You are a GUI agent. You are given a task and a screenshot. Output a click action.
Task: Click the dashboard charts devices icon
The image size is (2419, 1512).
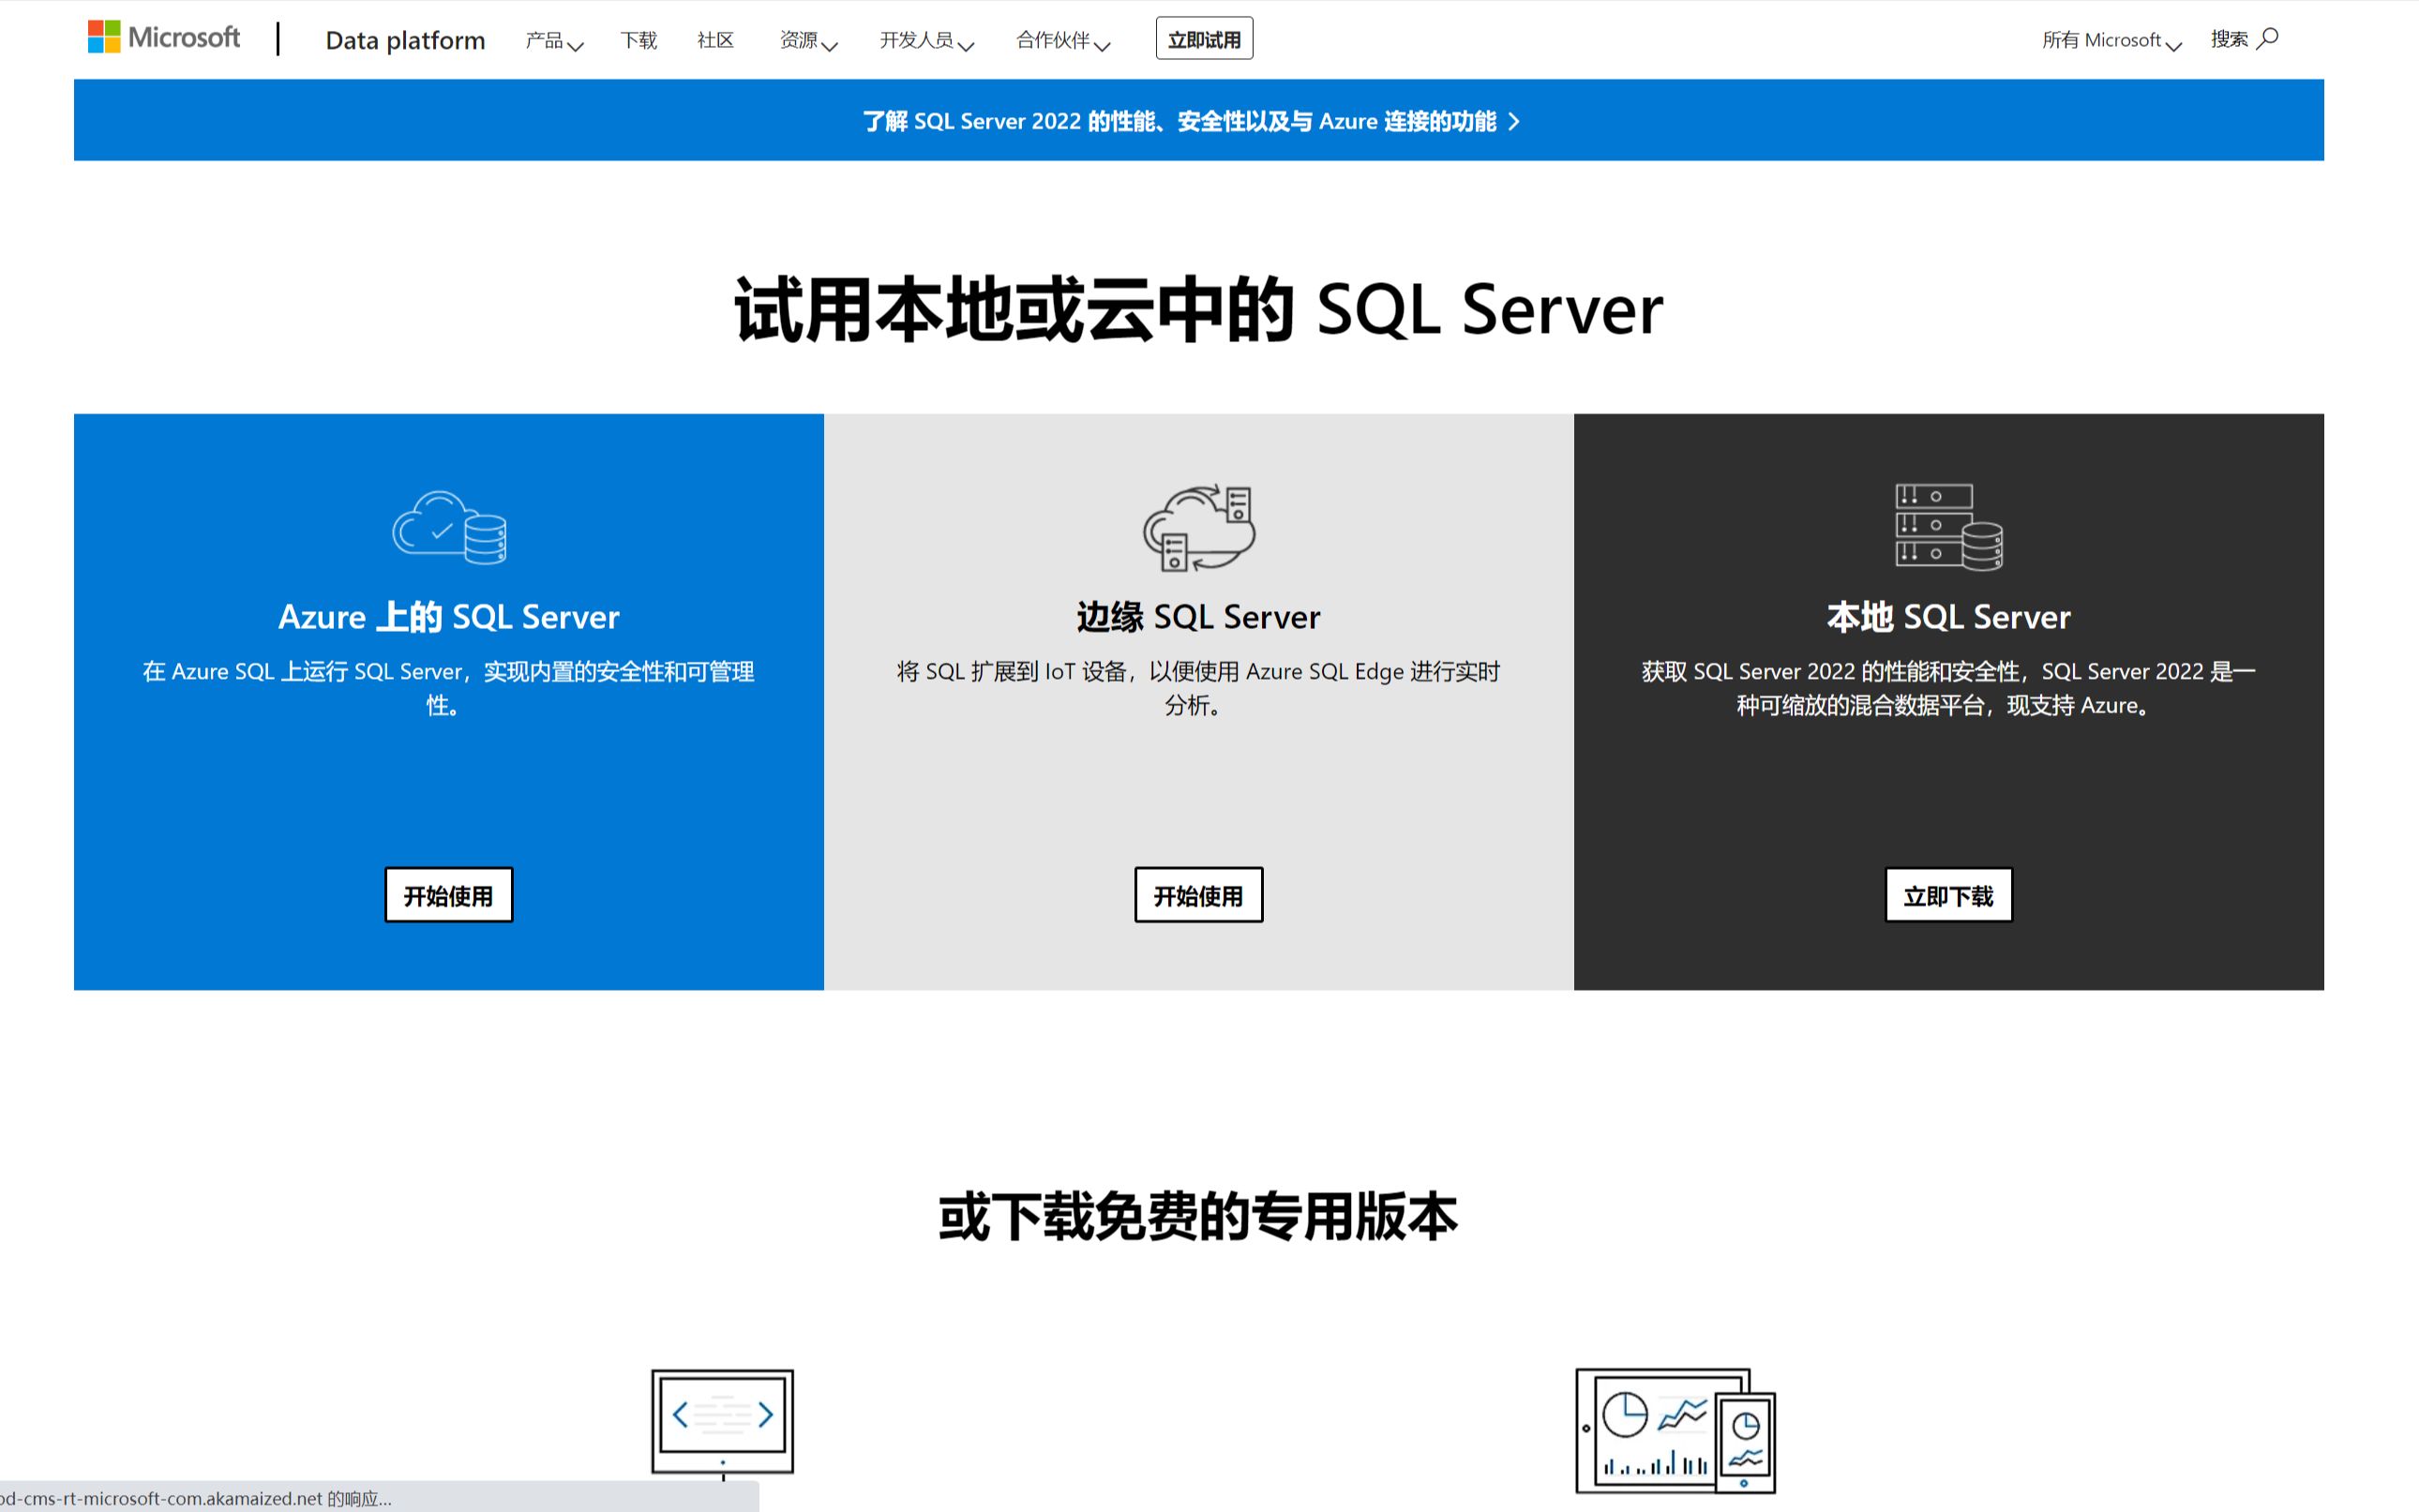click(1675, 1430)
